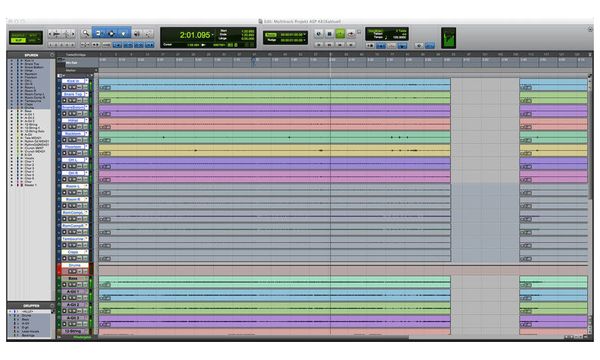Viewport: 600px width, 360px height.
Task: Select the Kick In track name
Action: pos(73,81)
